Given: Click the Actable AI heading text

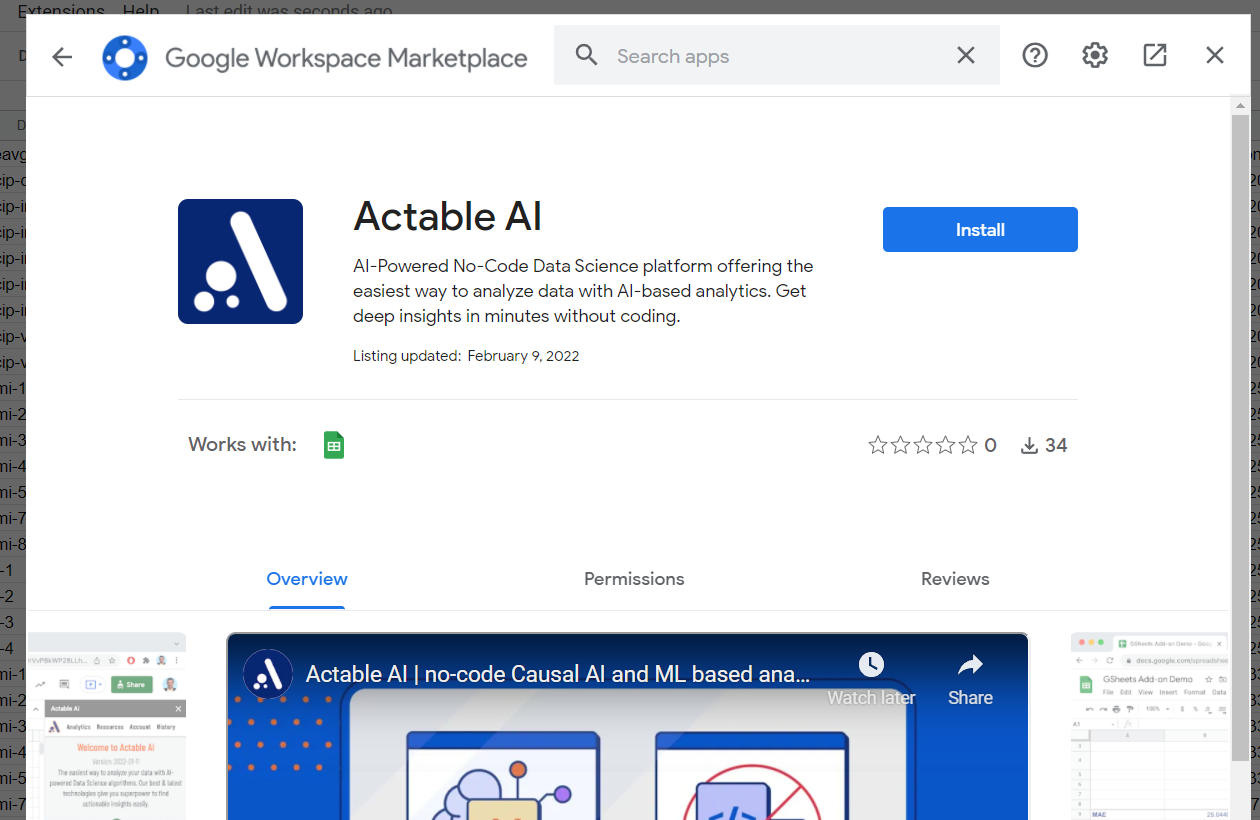Looking at the screenshot, I should pos(448,216).
